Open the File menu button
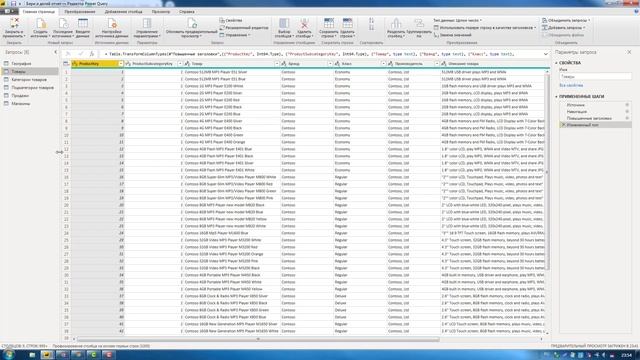 point(9,11)
